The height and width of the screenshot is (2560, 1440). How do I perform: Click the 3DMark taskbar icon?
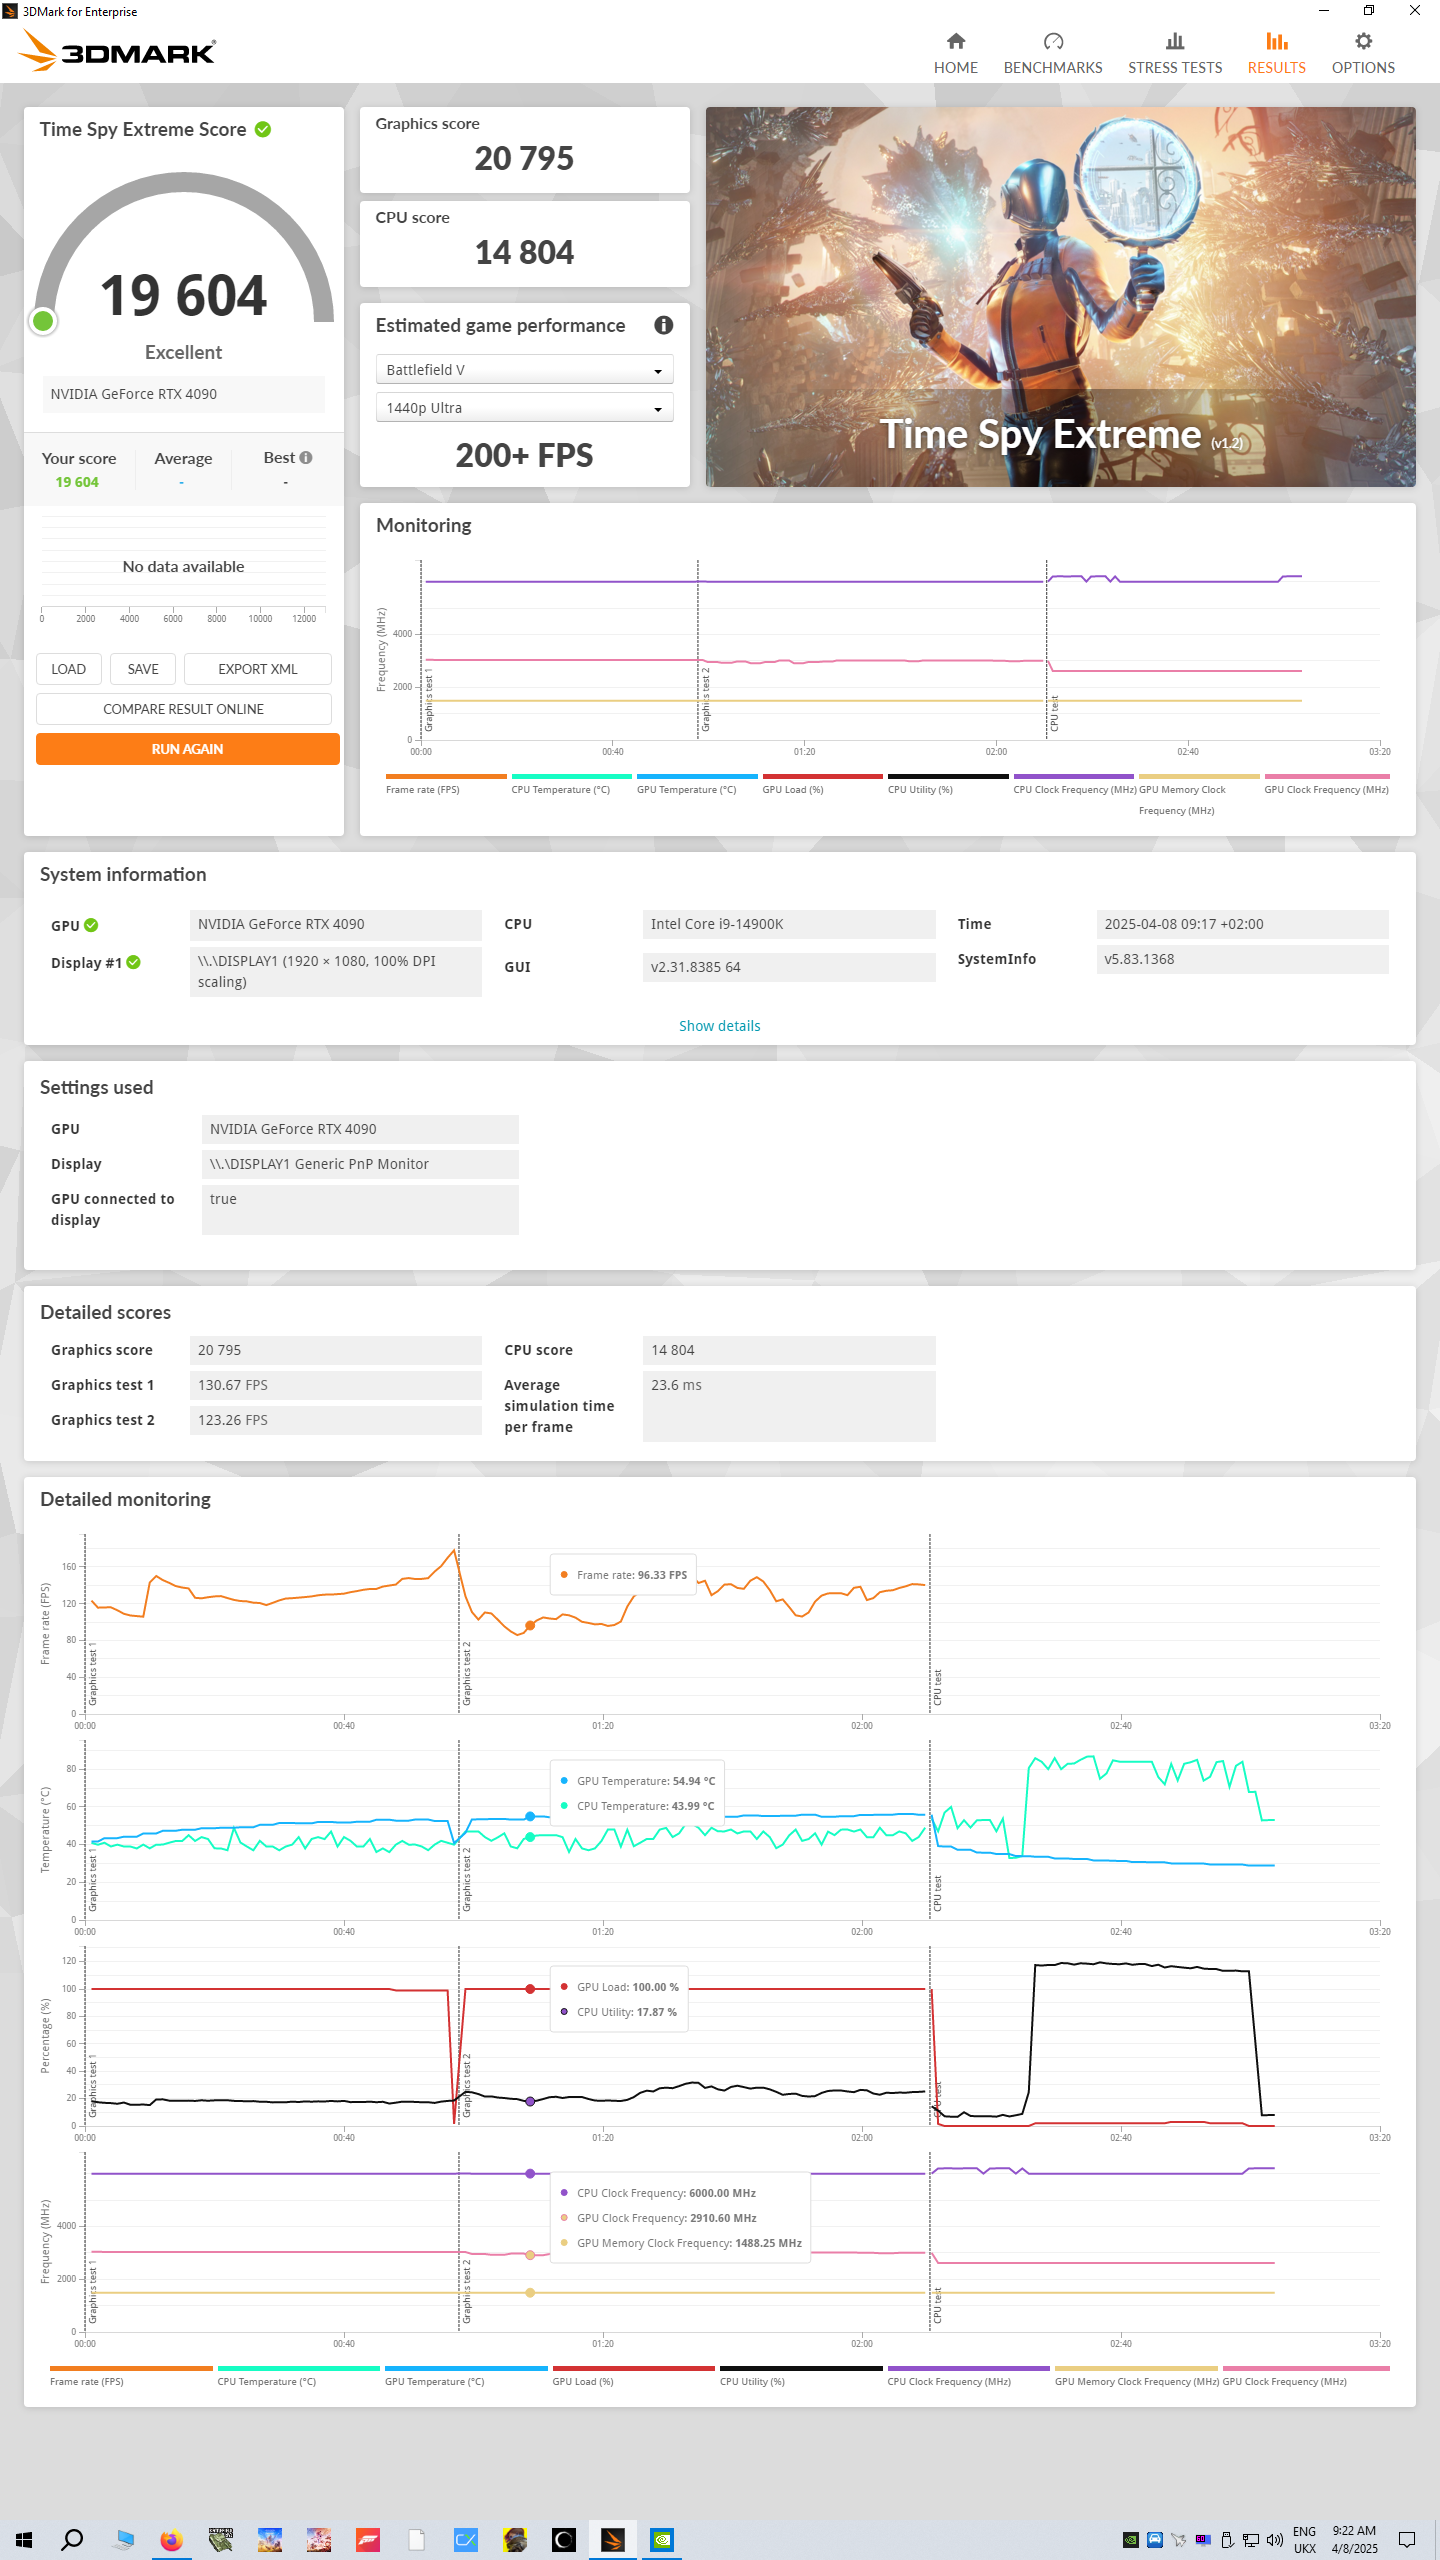(x=612, y=2539)
